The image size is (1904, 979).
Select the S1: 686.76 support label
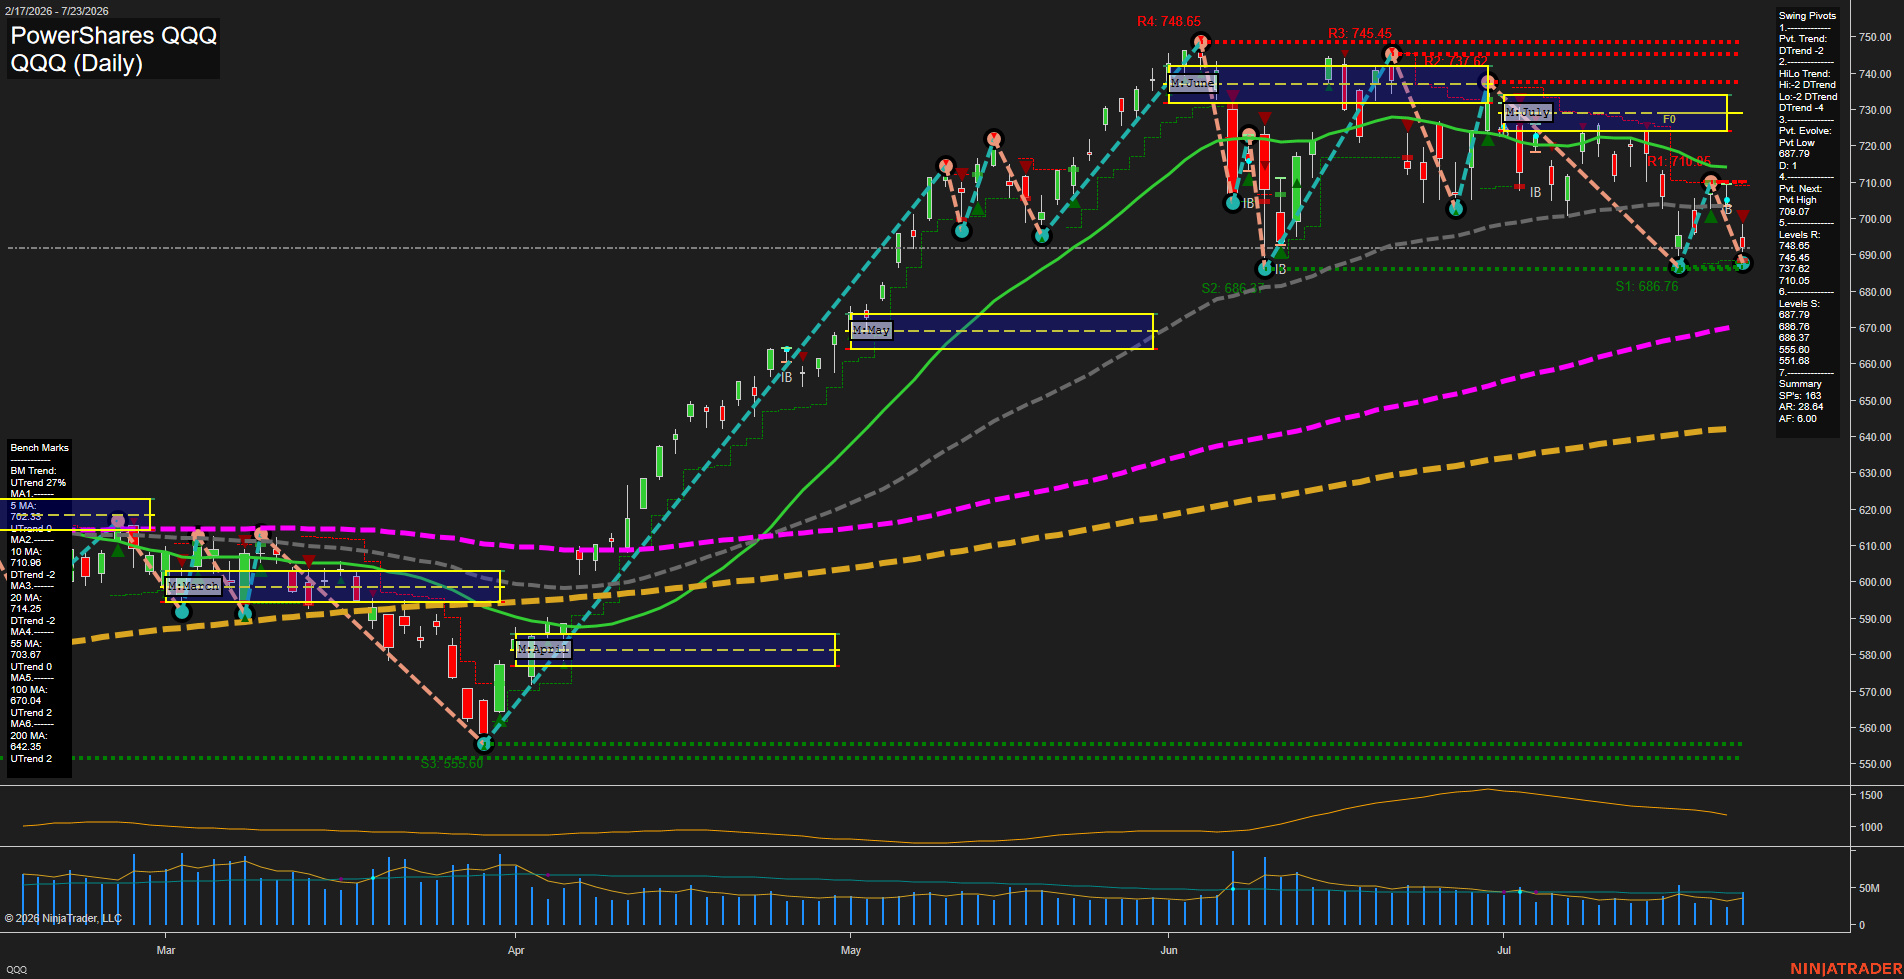click(1646, 286)
